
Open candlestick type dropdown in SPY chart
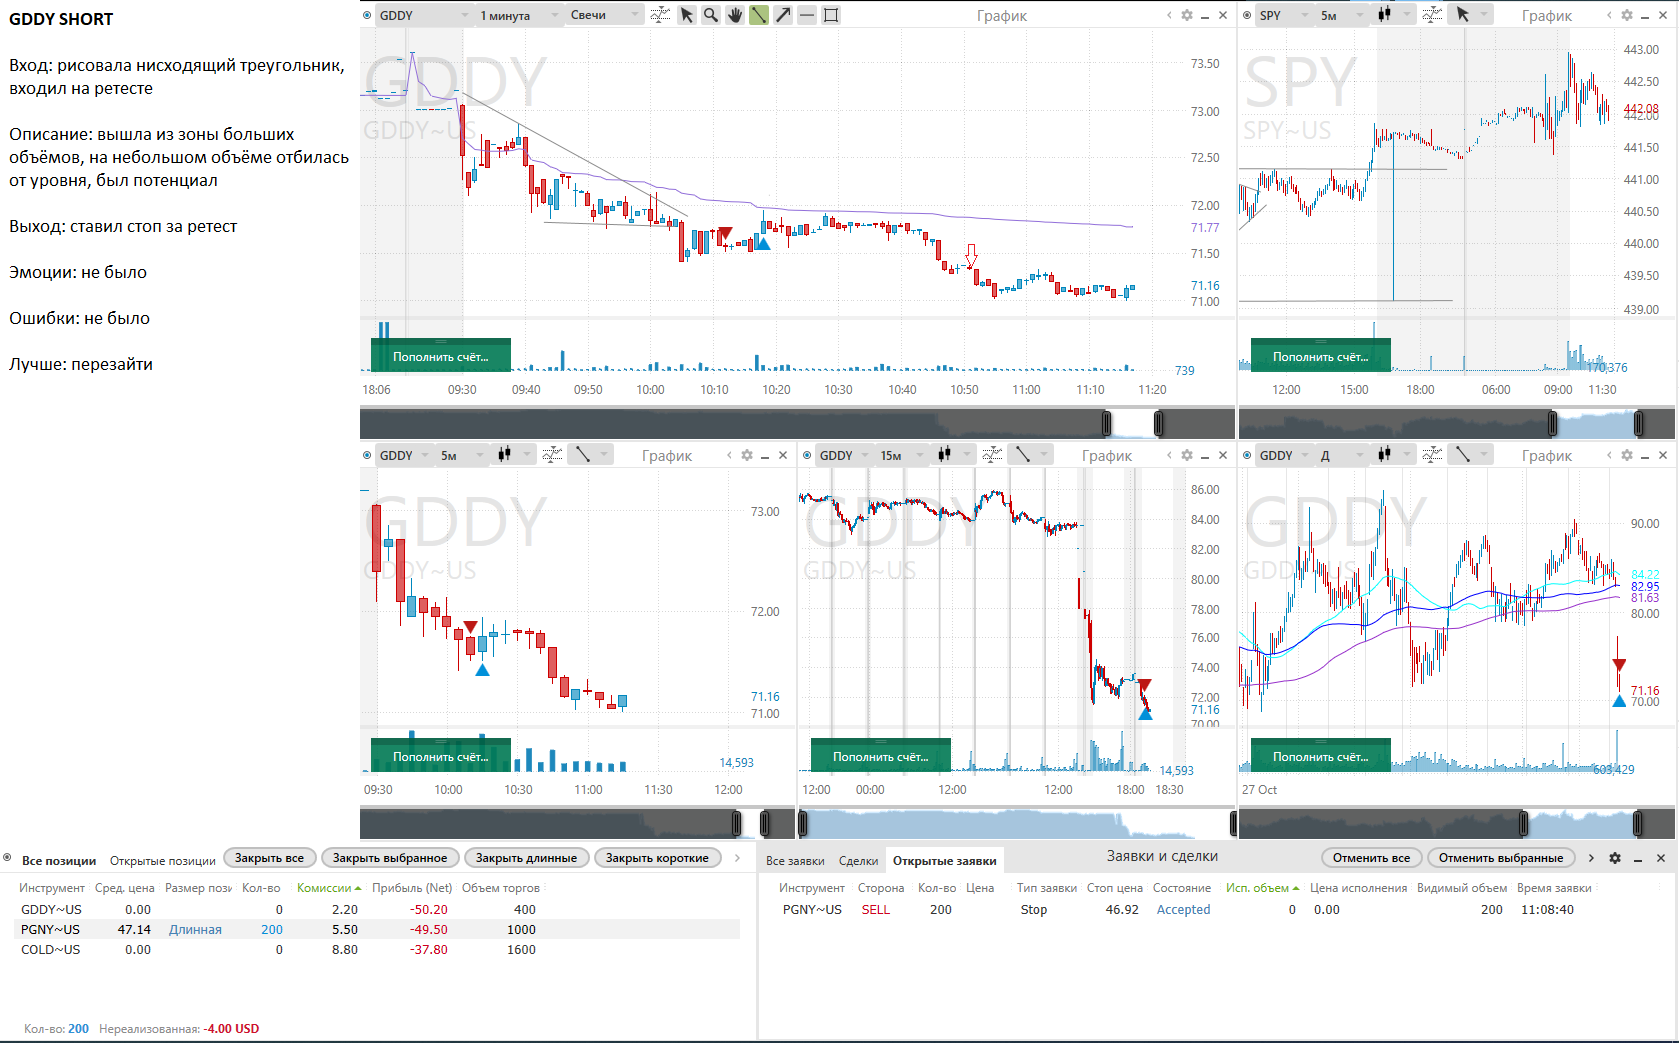pyautogui.click(x=1393, y=15)
